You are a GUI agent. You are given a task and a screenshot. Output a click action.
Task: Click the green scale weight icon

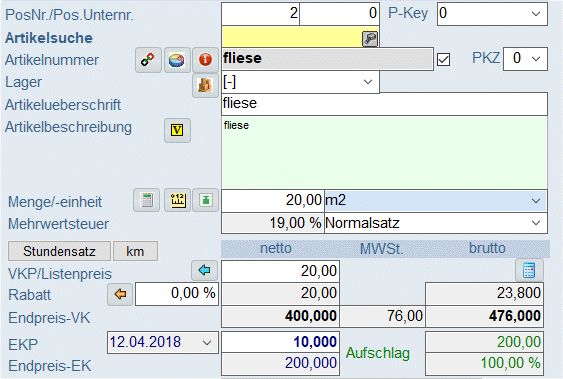[x=205, y=200]
